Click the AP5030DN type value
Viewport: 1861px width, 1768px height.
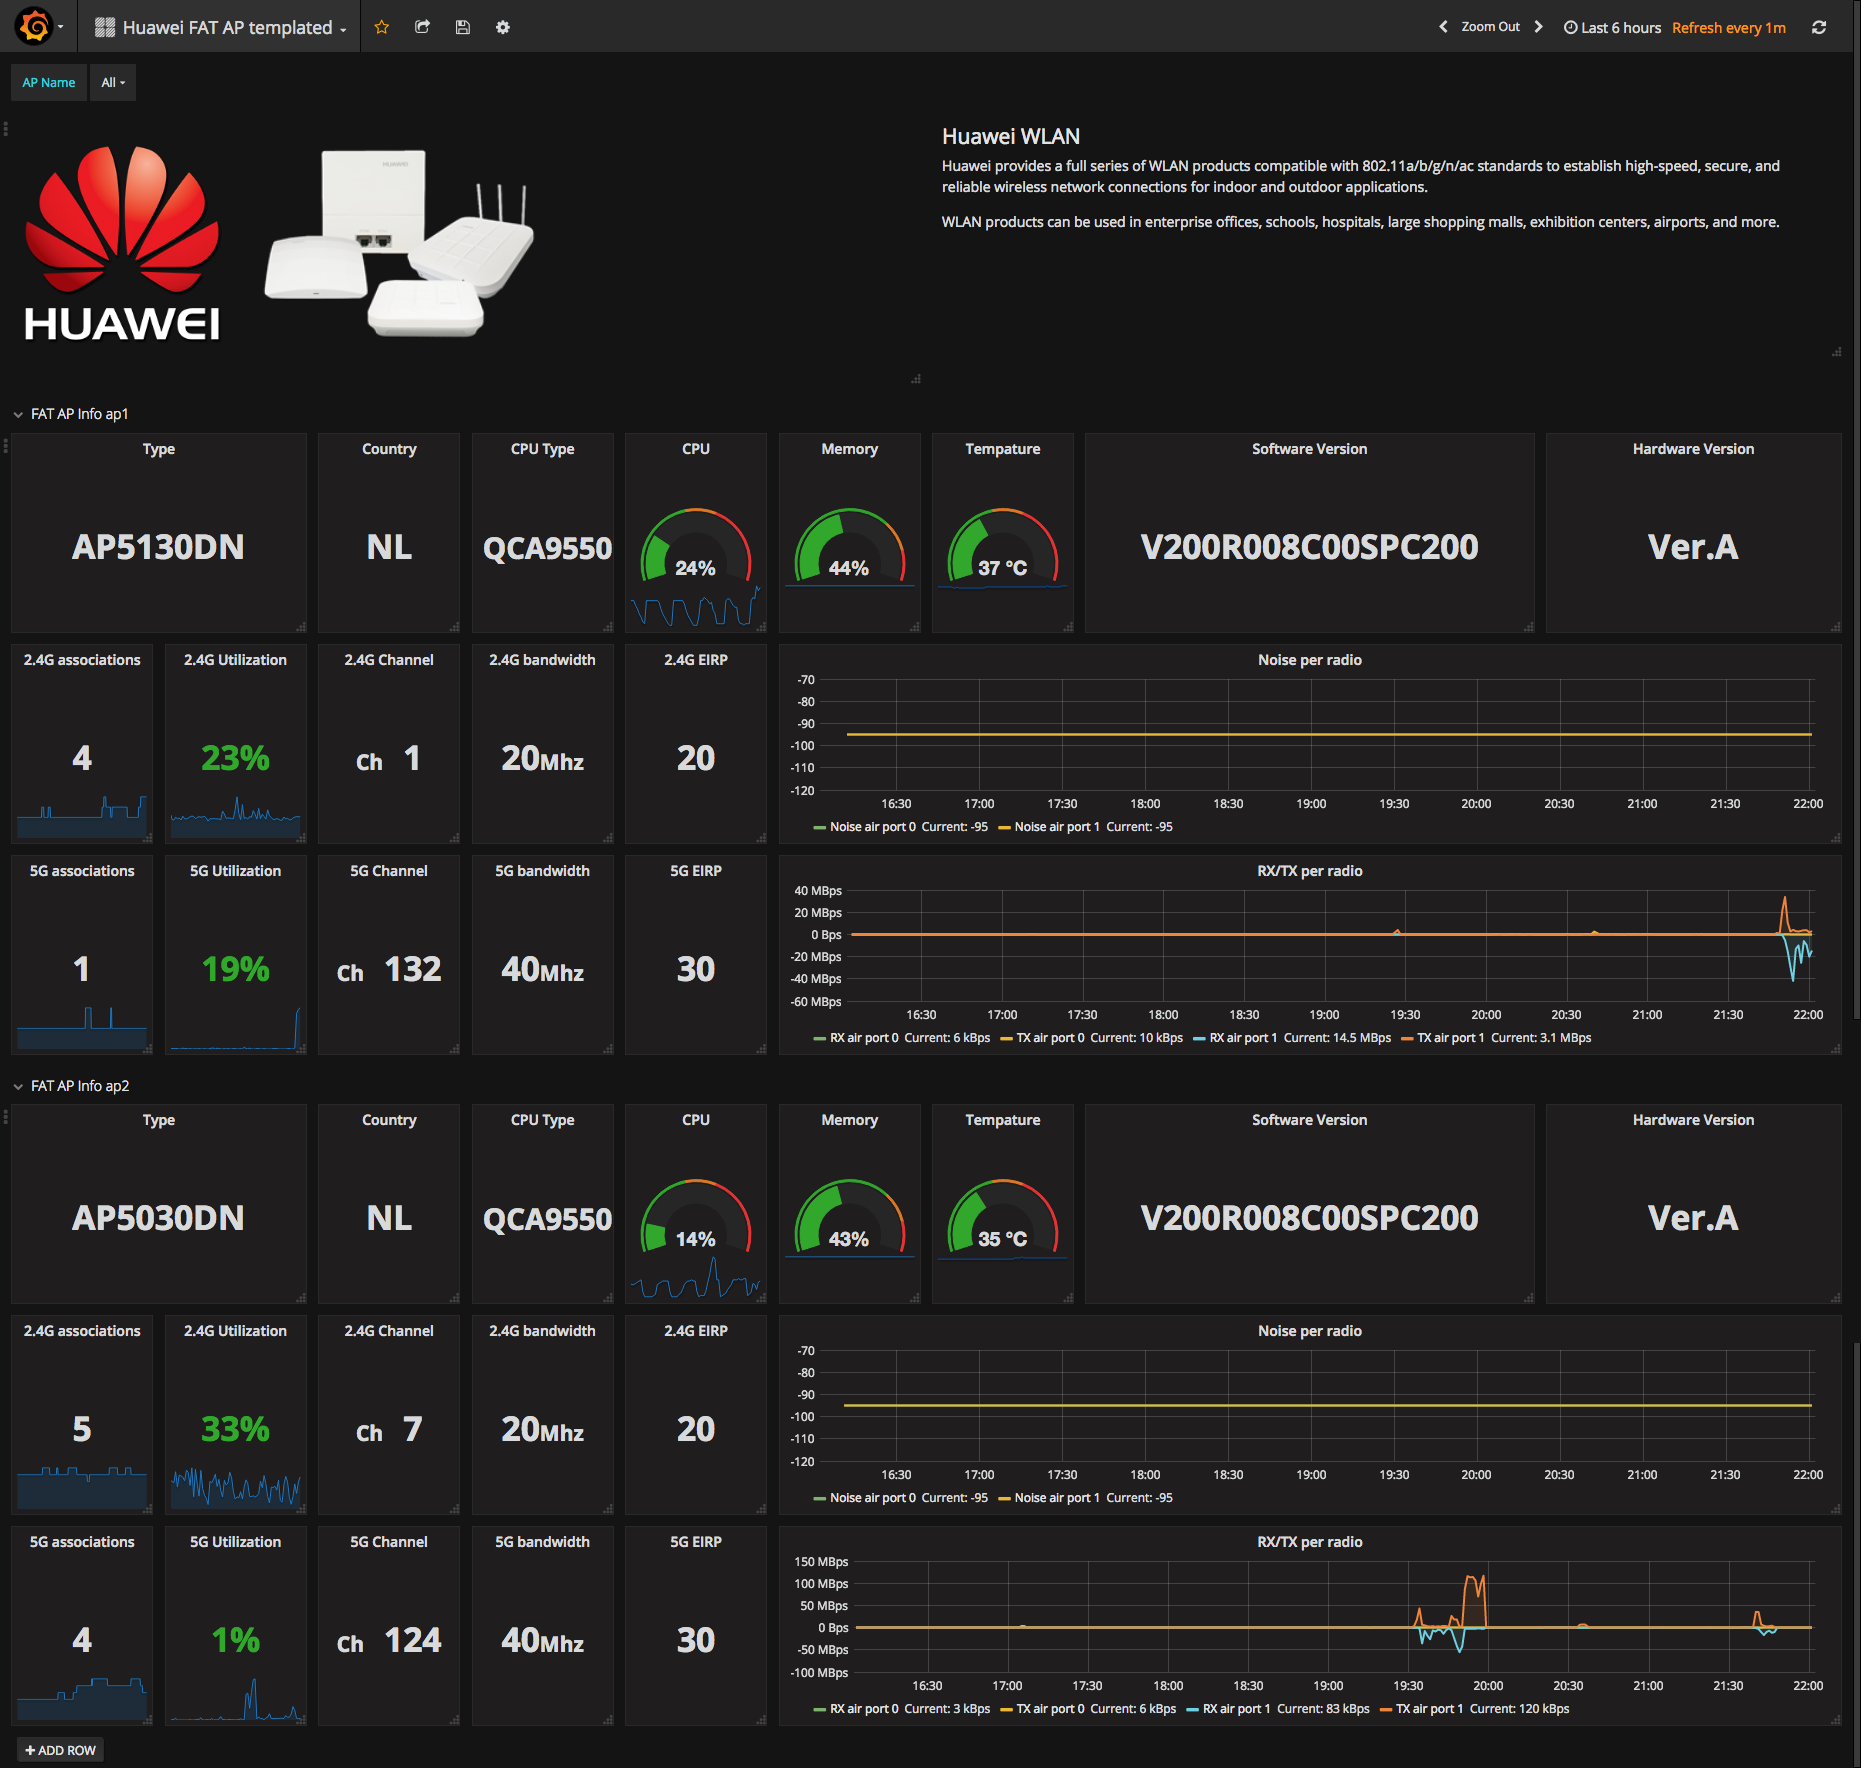pos(158,1218)
